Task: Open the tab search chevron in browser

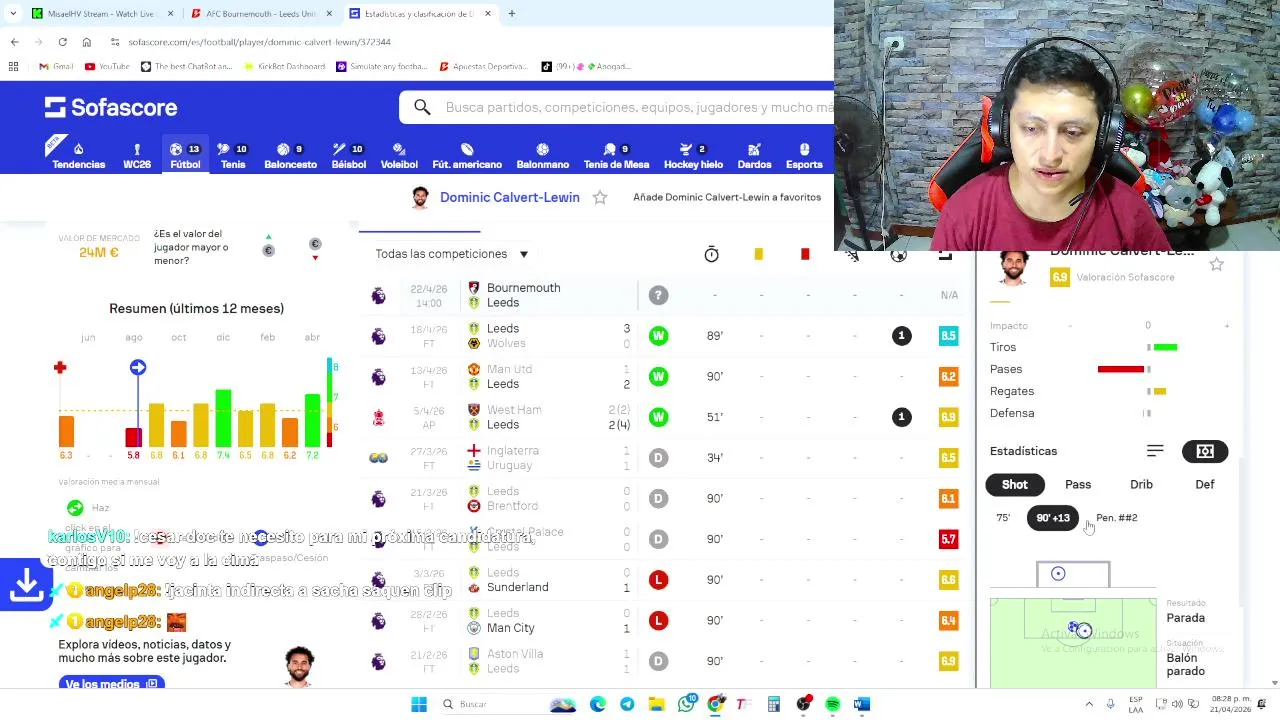Action: tap(13, 14)
